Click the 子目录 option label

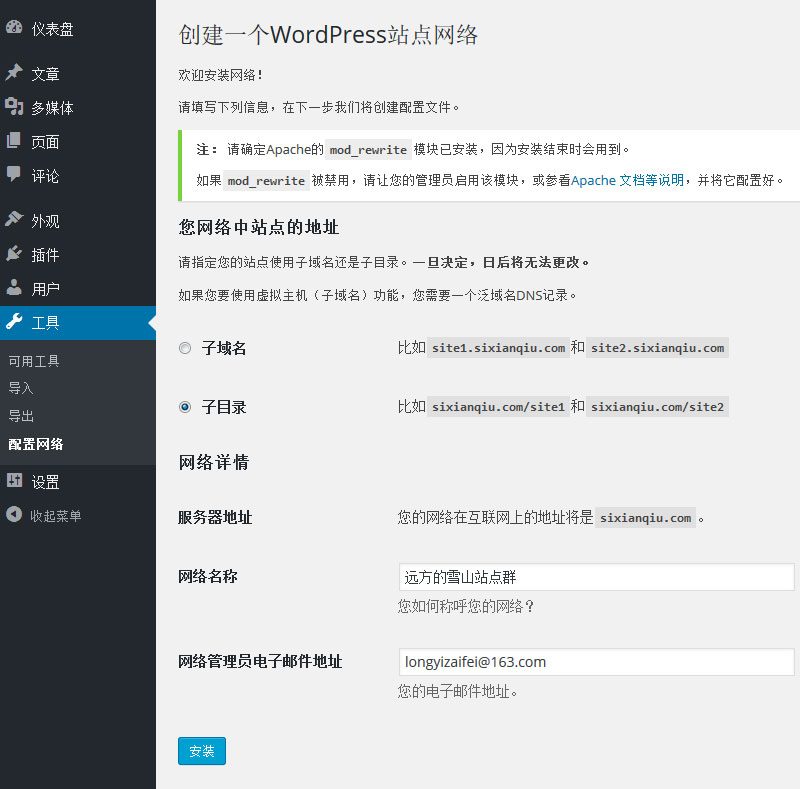(224, 407)
